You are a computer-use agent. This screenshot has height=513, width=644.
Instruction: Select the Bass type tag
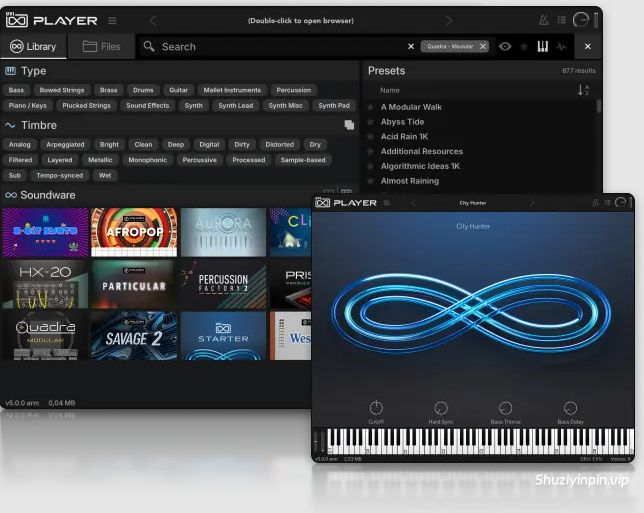pos(16,90)
